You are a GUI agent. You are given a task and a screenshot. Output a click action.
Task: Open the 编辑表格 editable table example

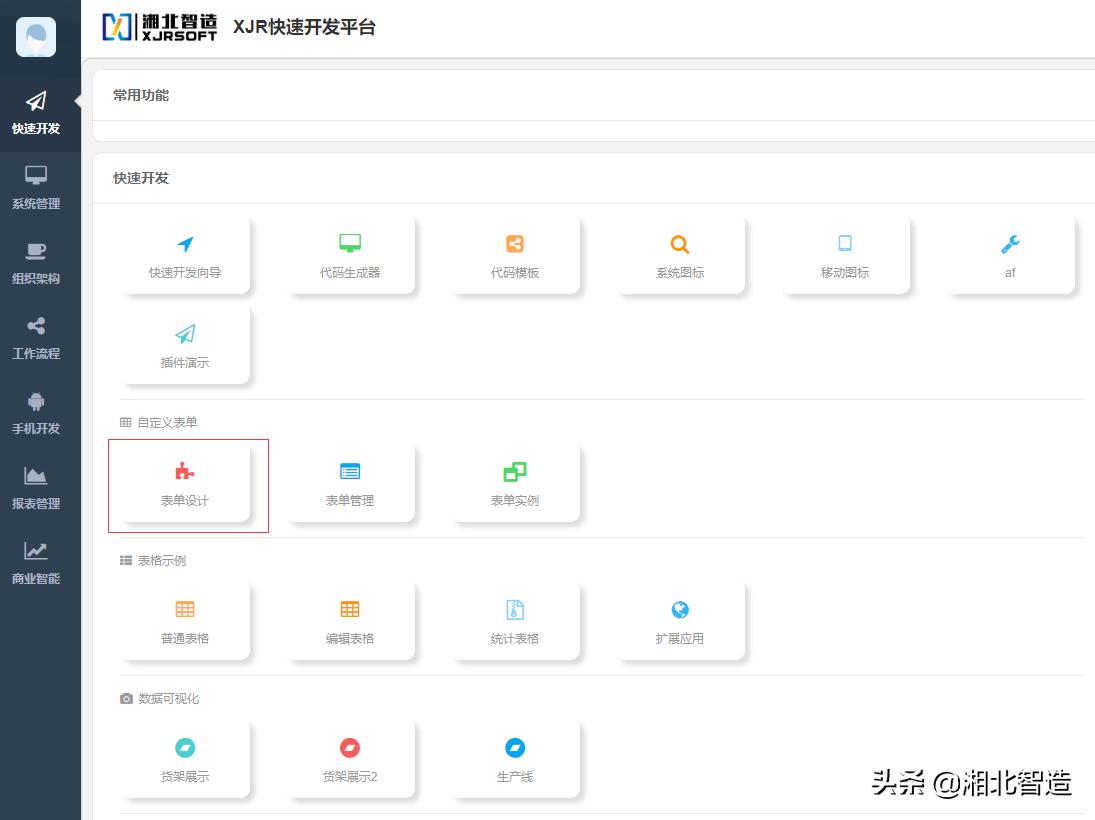[x=350, y=622]
